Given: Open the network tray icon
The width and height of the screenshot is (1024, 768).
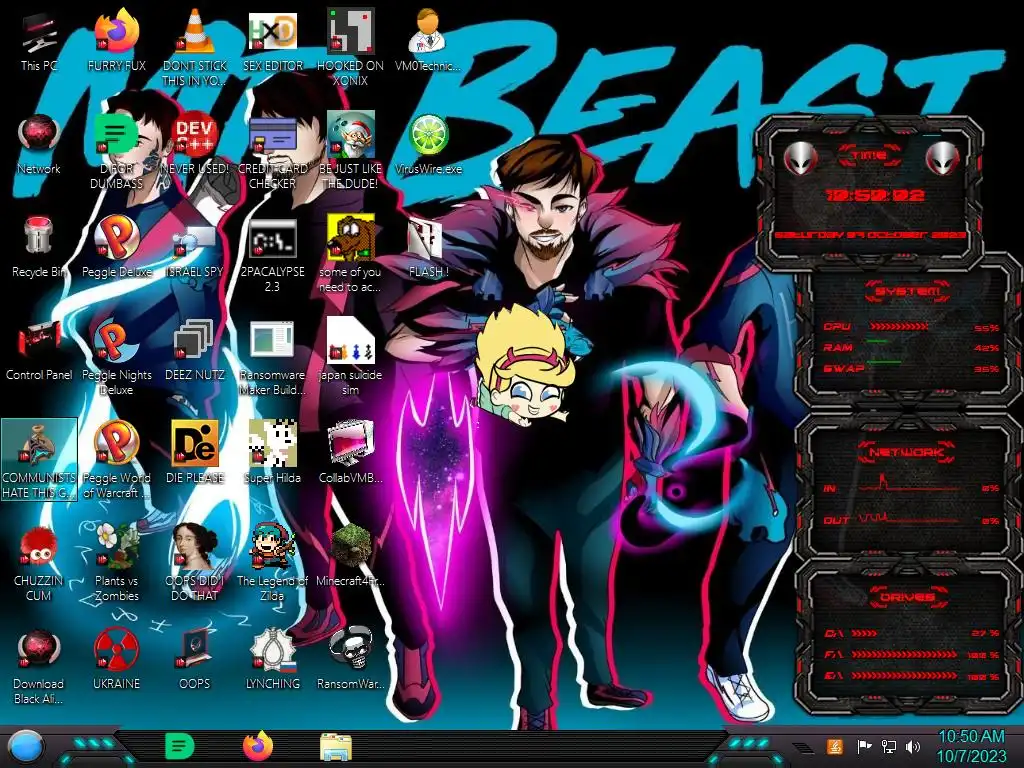Looking at the screenshot, I should [x=889, y=747].
